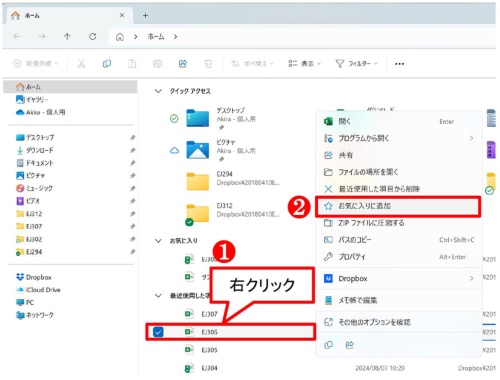Open ダウンロード in the sidebar
Screen dimensions: 500x380
[35, 150]
